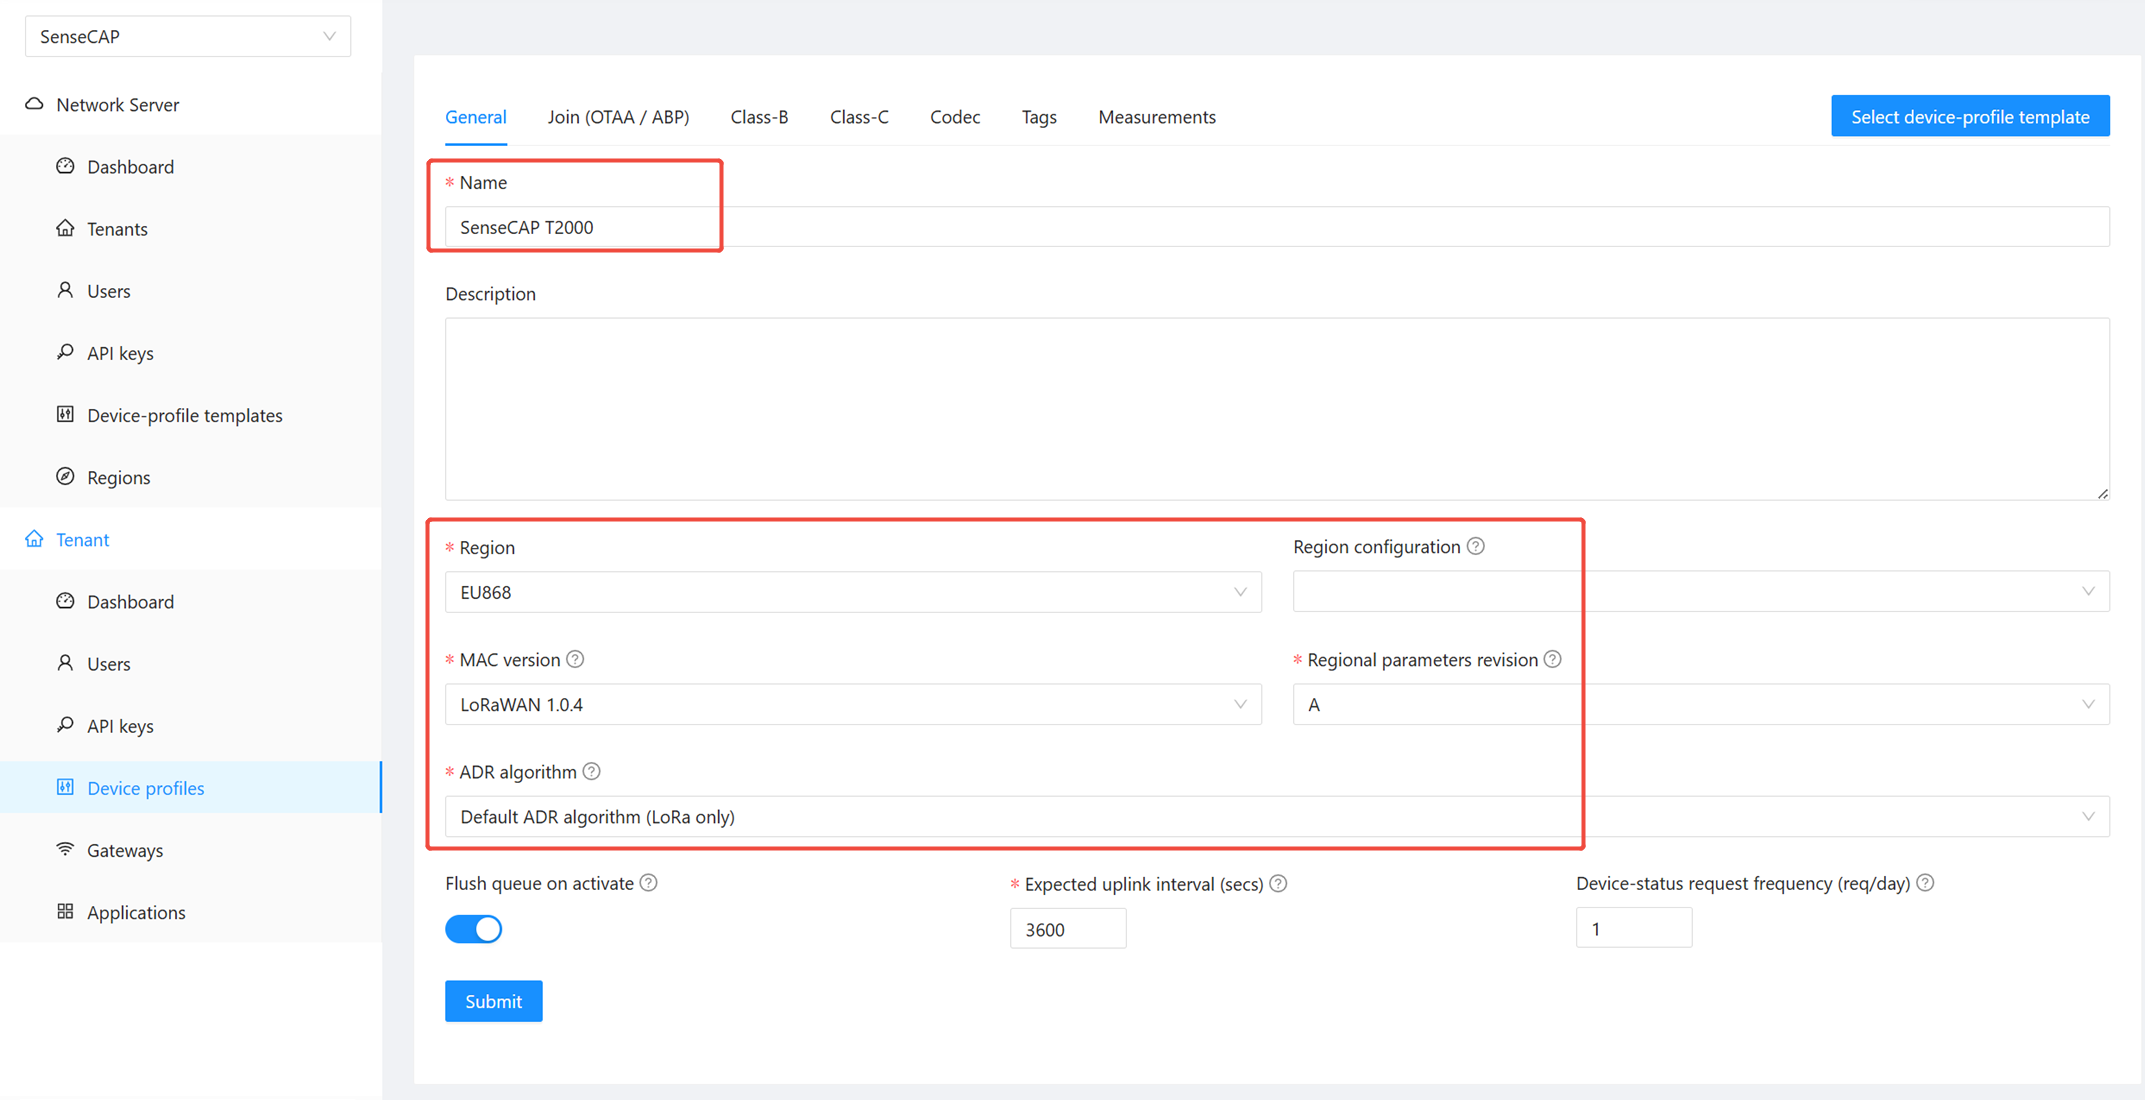Open the ADR algorithm dropdown
This screenshot has width=2145, height=1100.
[1276, 816]
